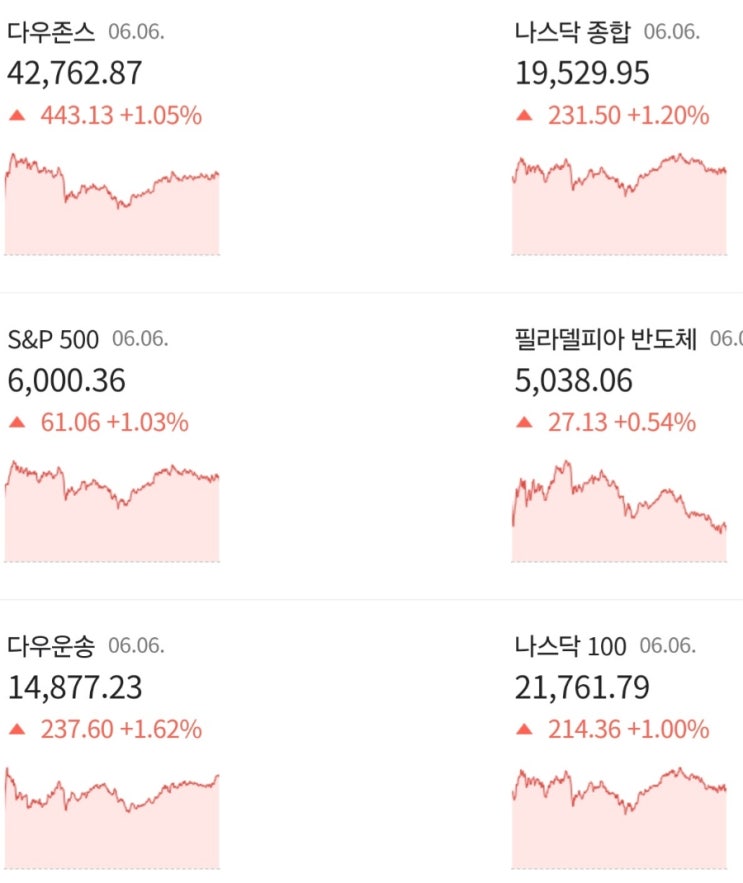View the 다우운송 sparkline chart
The height and width of the screenshot is (883, 743).
point(112,818)
